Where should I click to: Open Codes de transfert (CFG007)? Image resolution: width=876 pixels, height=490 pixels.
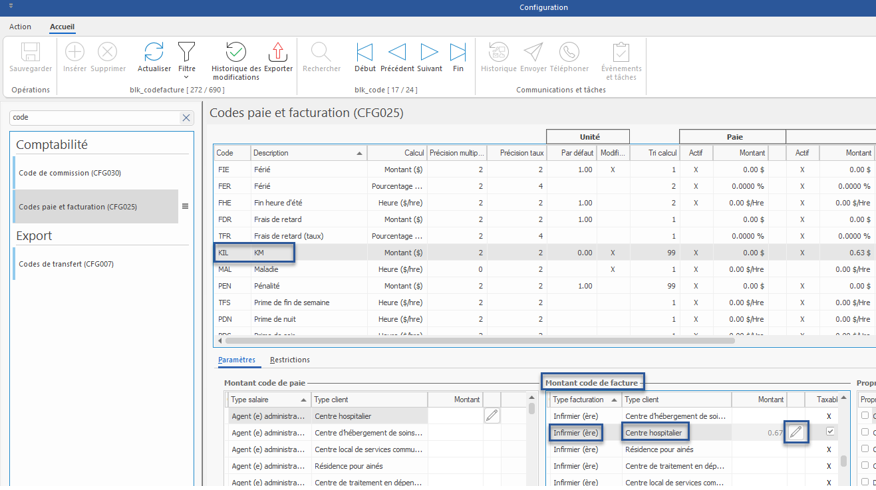point(66,264)
